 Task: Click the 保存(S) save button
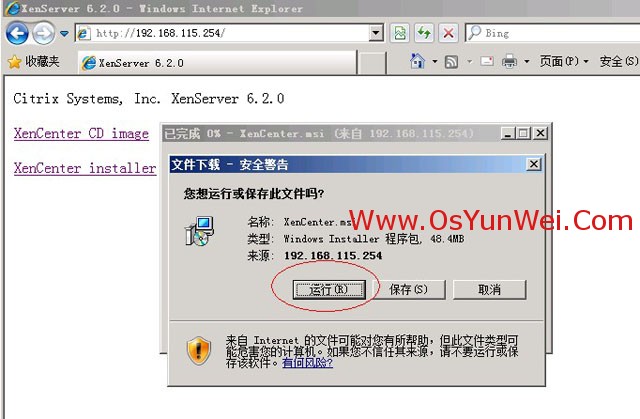pyautogui.click(x=407, y=289)
